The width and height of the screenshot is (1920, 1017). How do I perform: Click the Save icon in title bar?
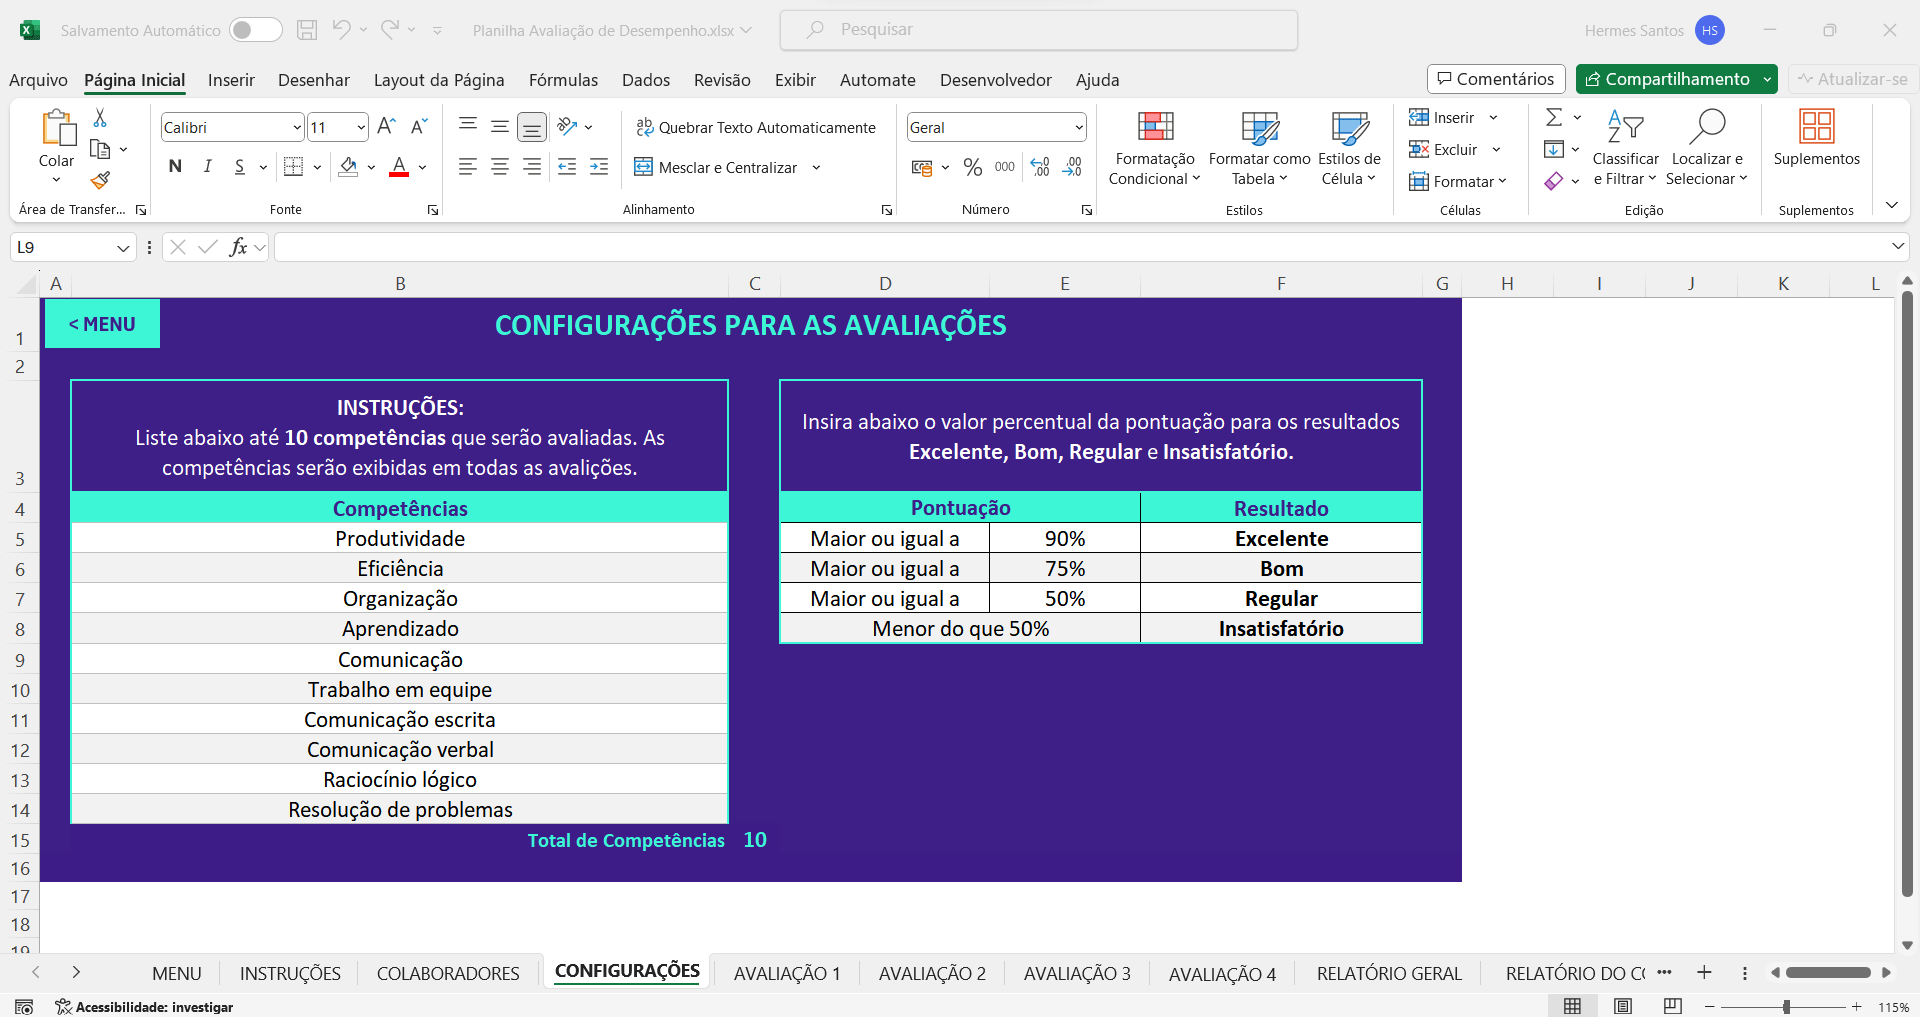click(307, 30)
